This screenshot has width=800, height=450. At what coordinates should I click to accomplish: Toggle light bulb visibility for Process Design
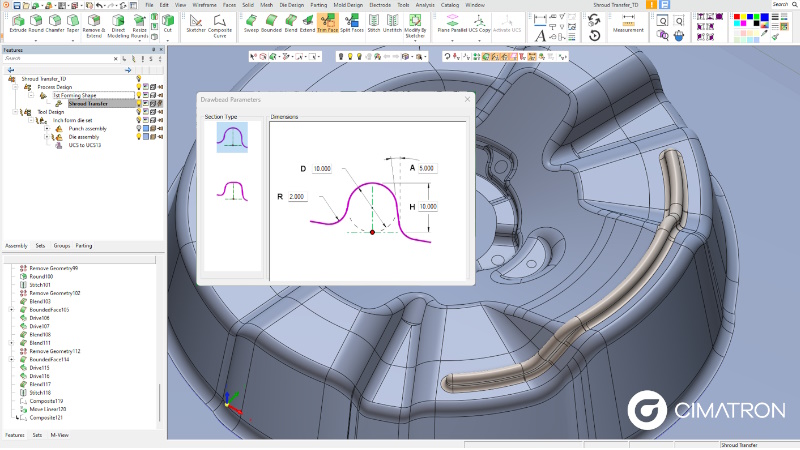138,87
